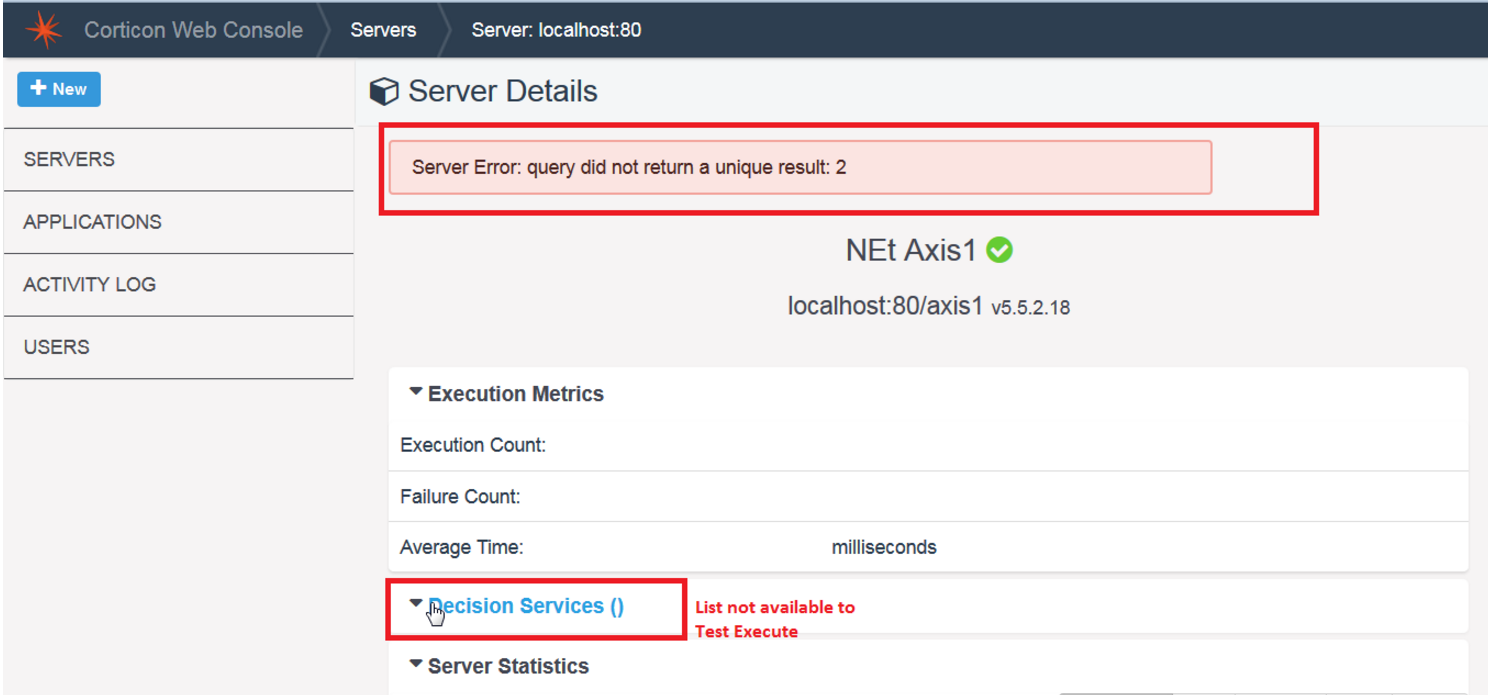1488x695 pixels.
Task: Click the localhost:80/axis1 address text
Action: [886, 306]
